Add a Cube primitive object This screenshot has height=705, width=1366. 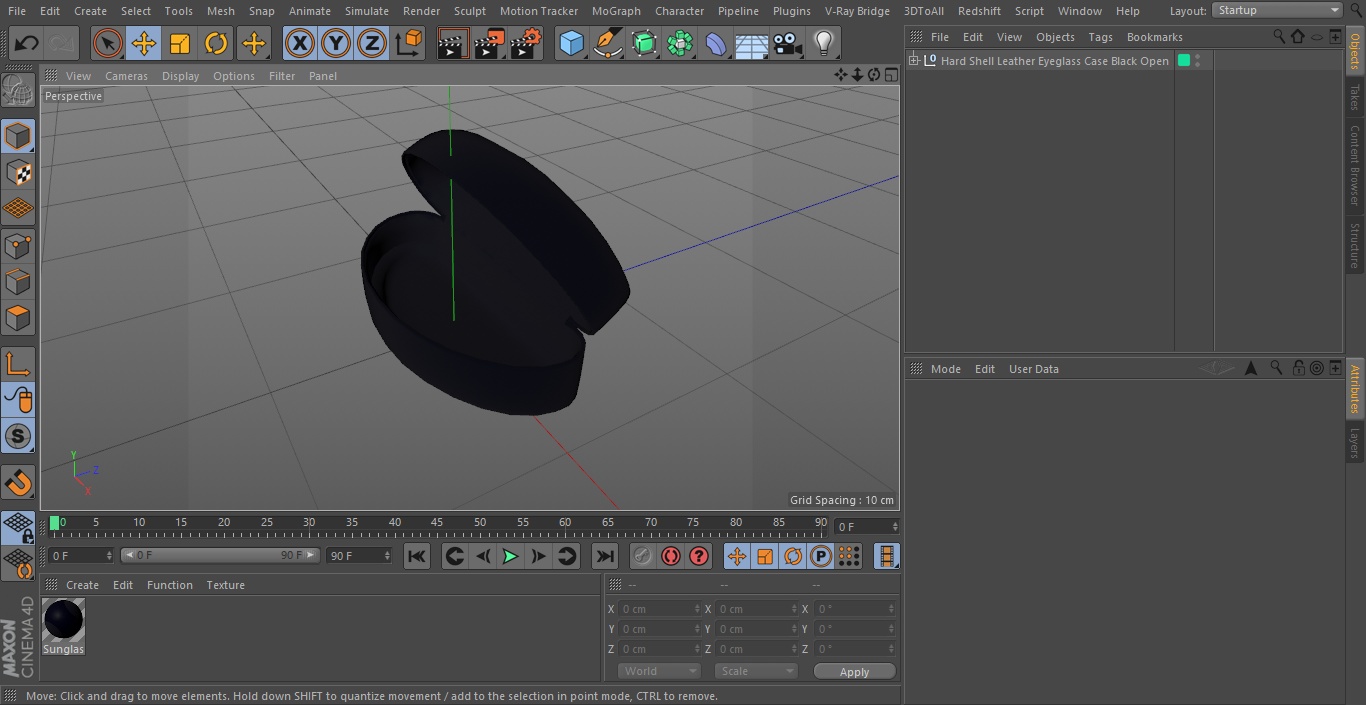pos(571,43)
